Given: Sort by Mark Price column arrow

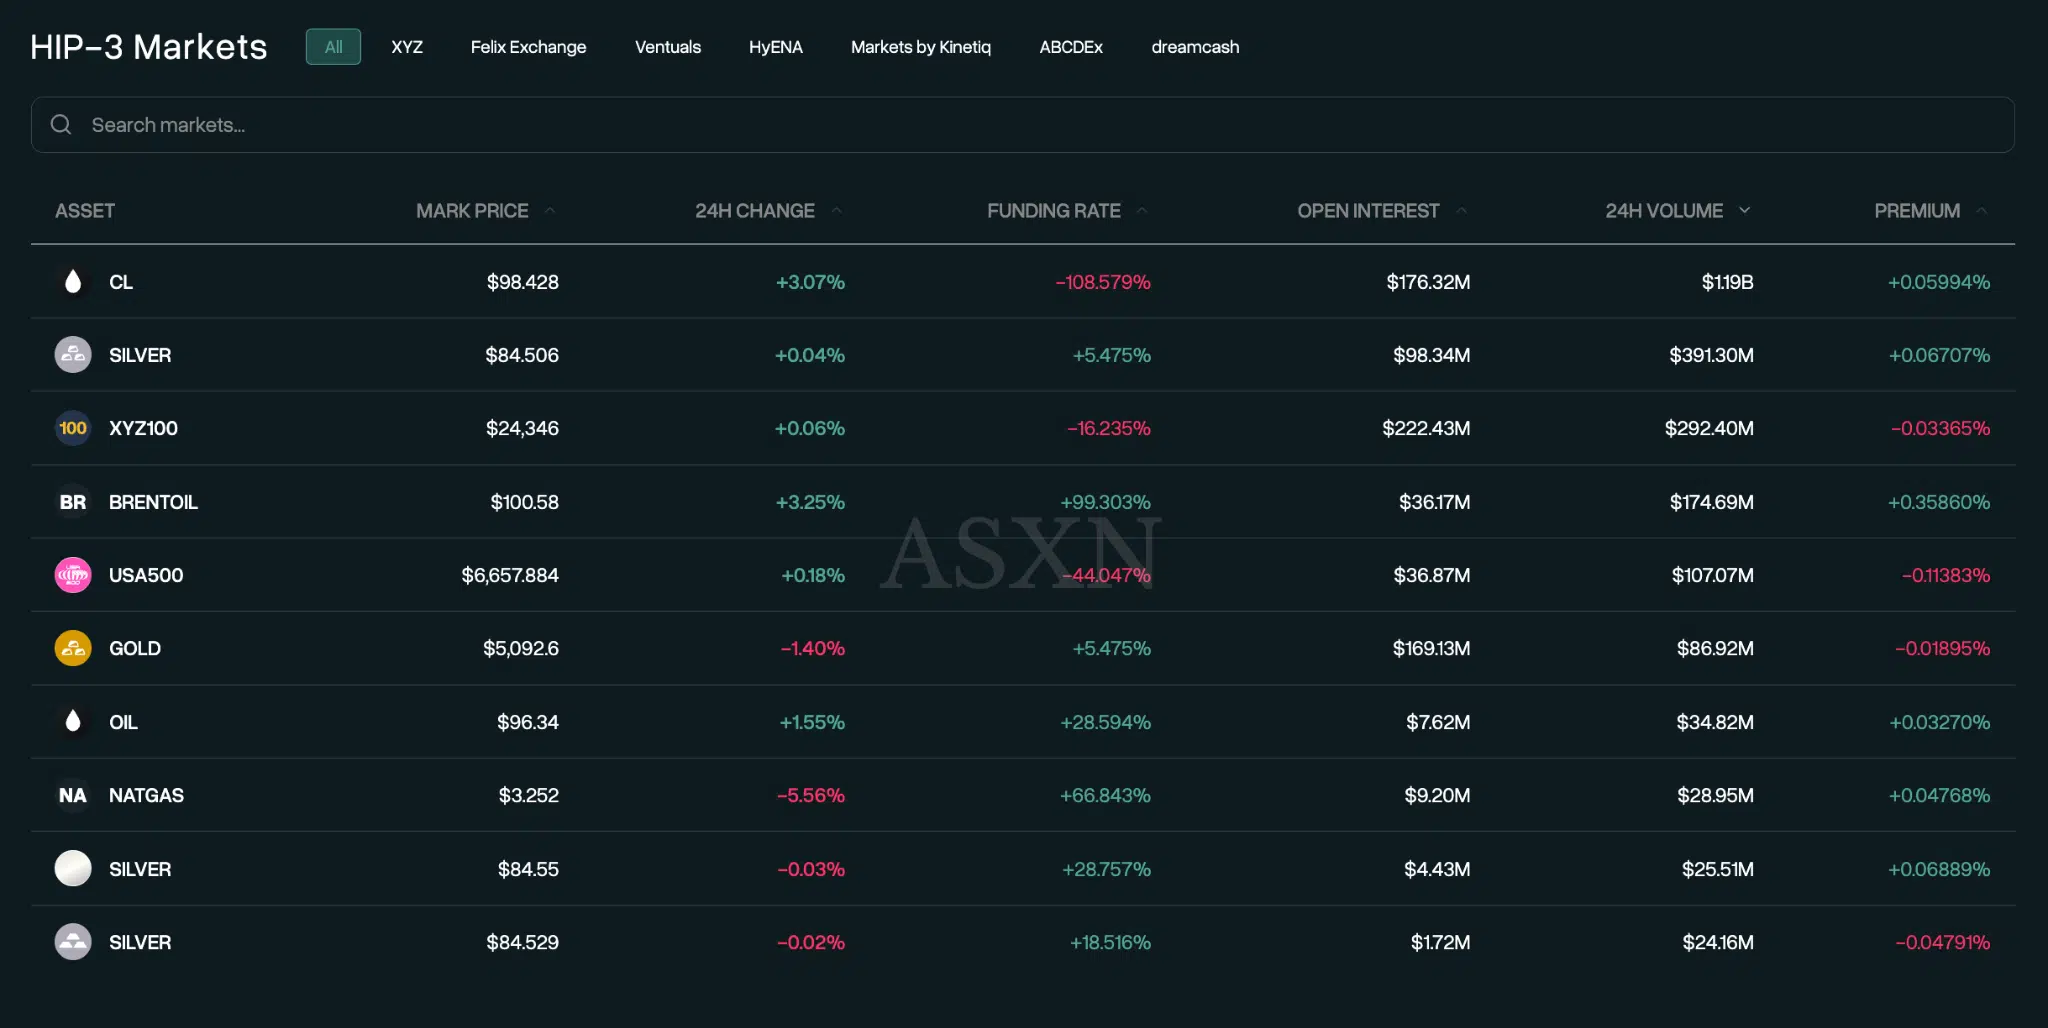Looking at the screenshot, I should click(550, 211).
